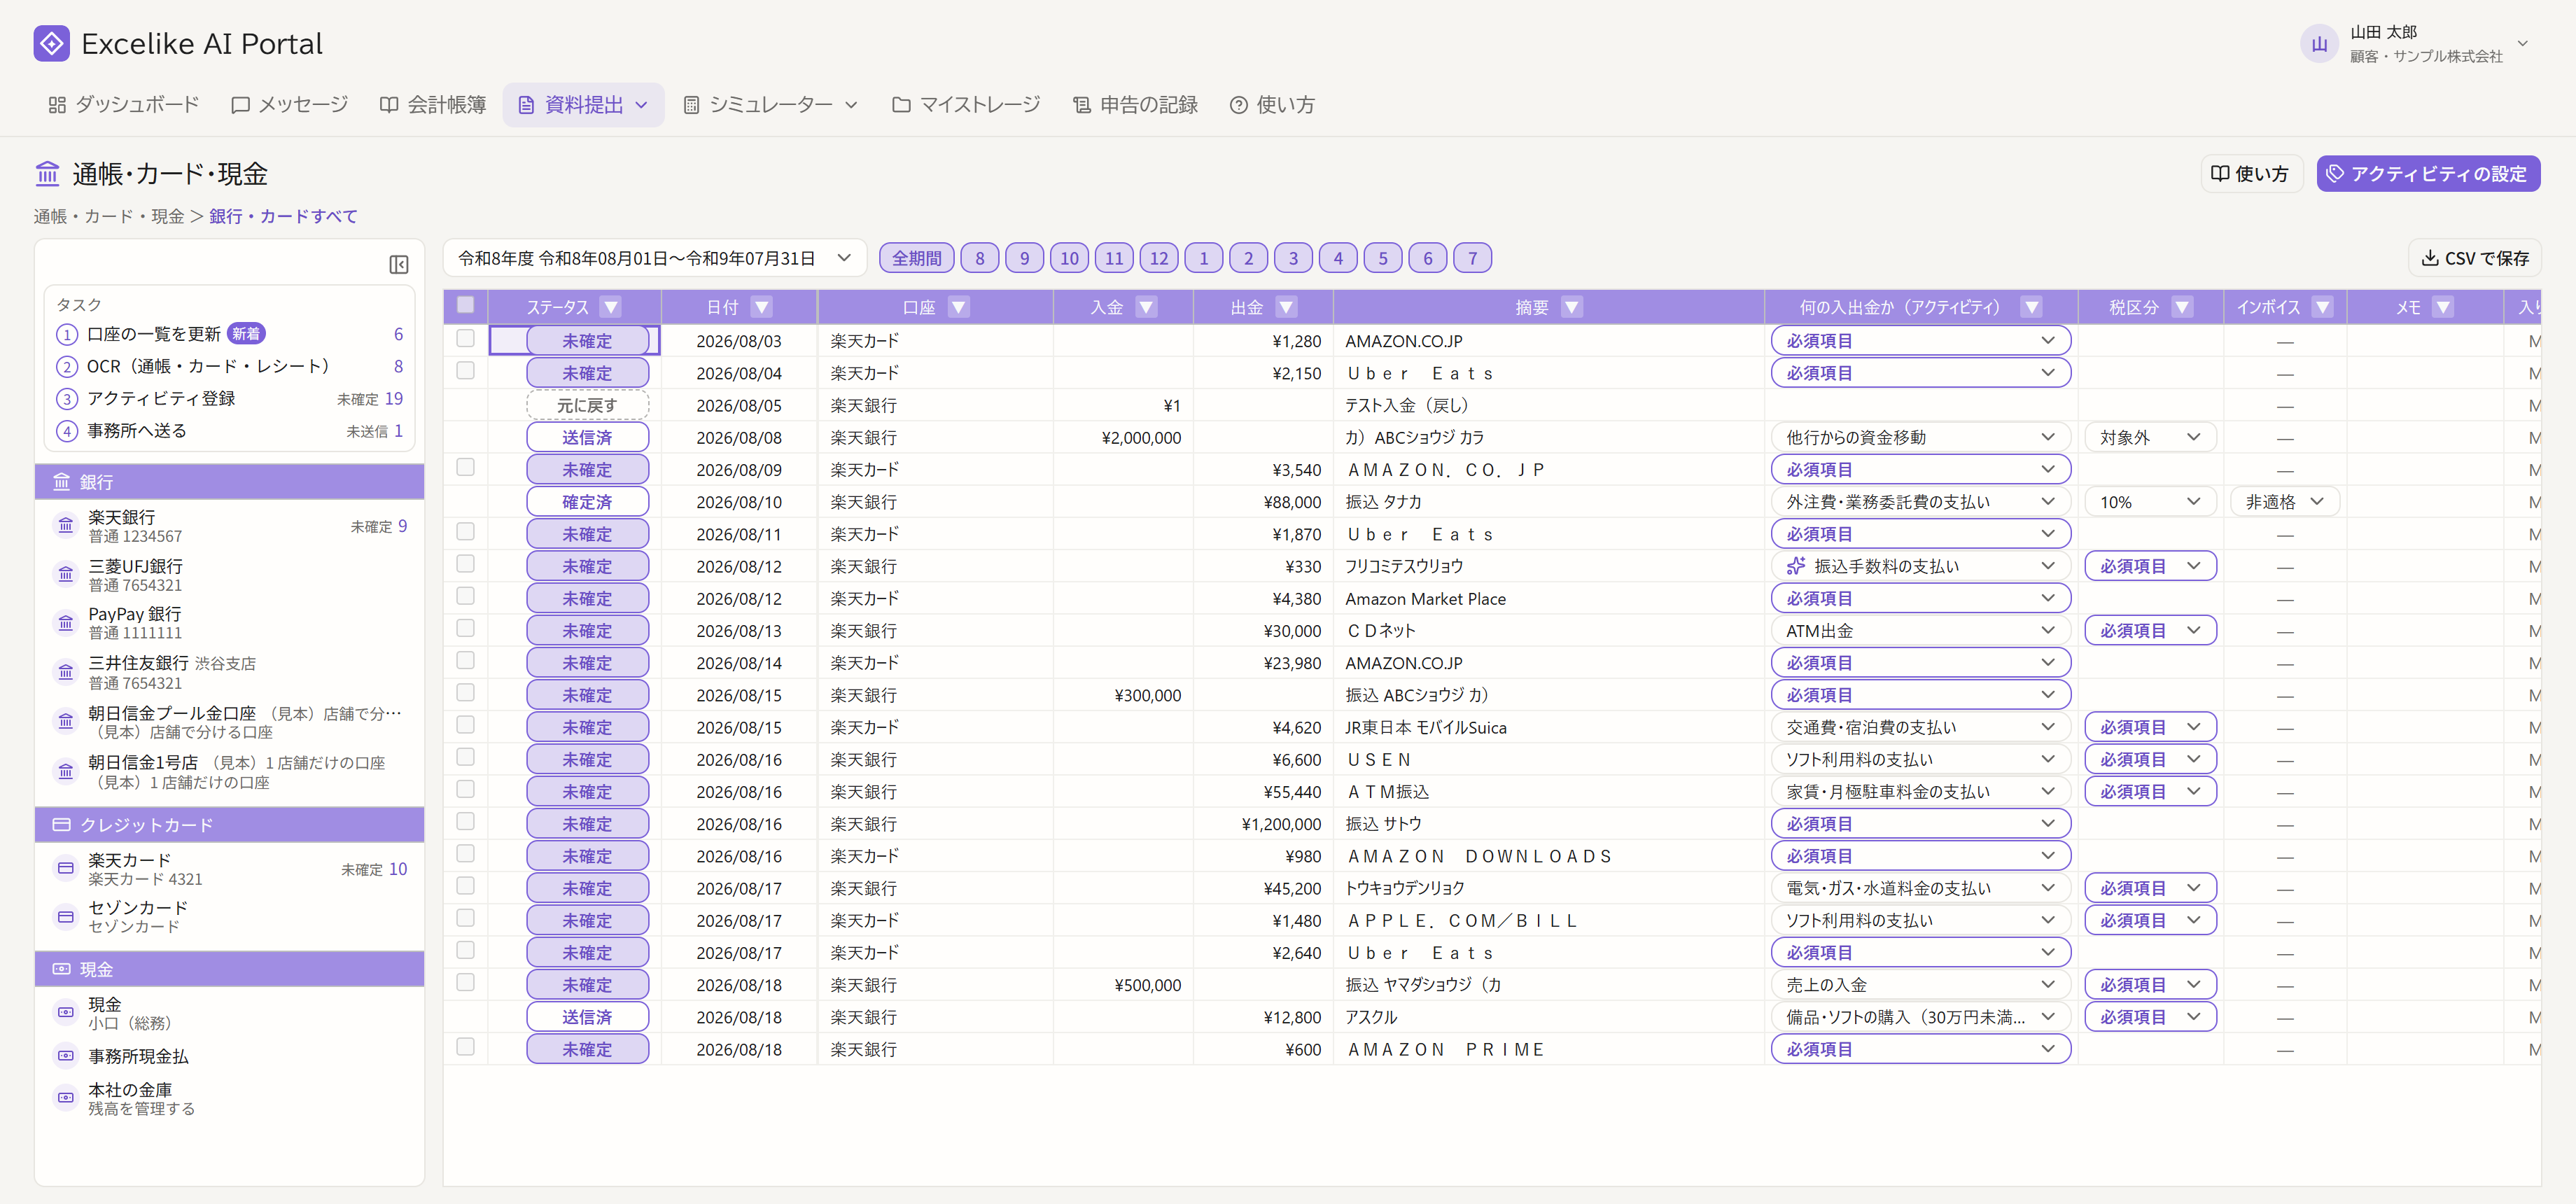
Task: Click the 銀行・カードすべて breadcrumb link
Action: point(283,216)
